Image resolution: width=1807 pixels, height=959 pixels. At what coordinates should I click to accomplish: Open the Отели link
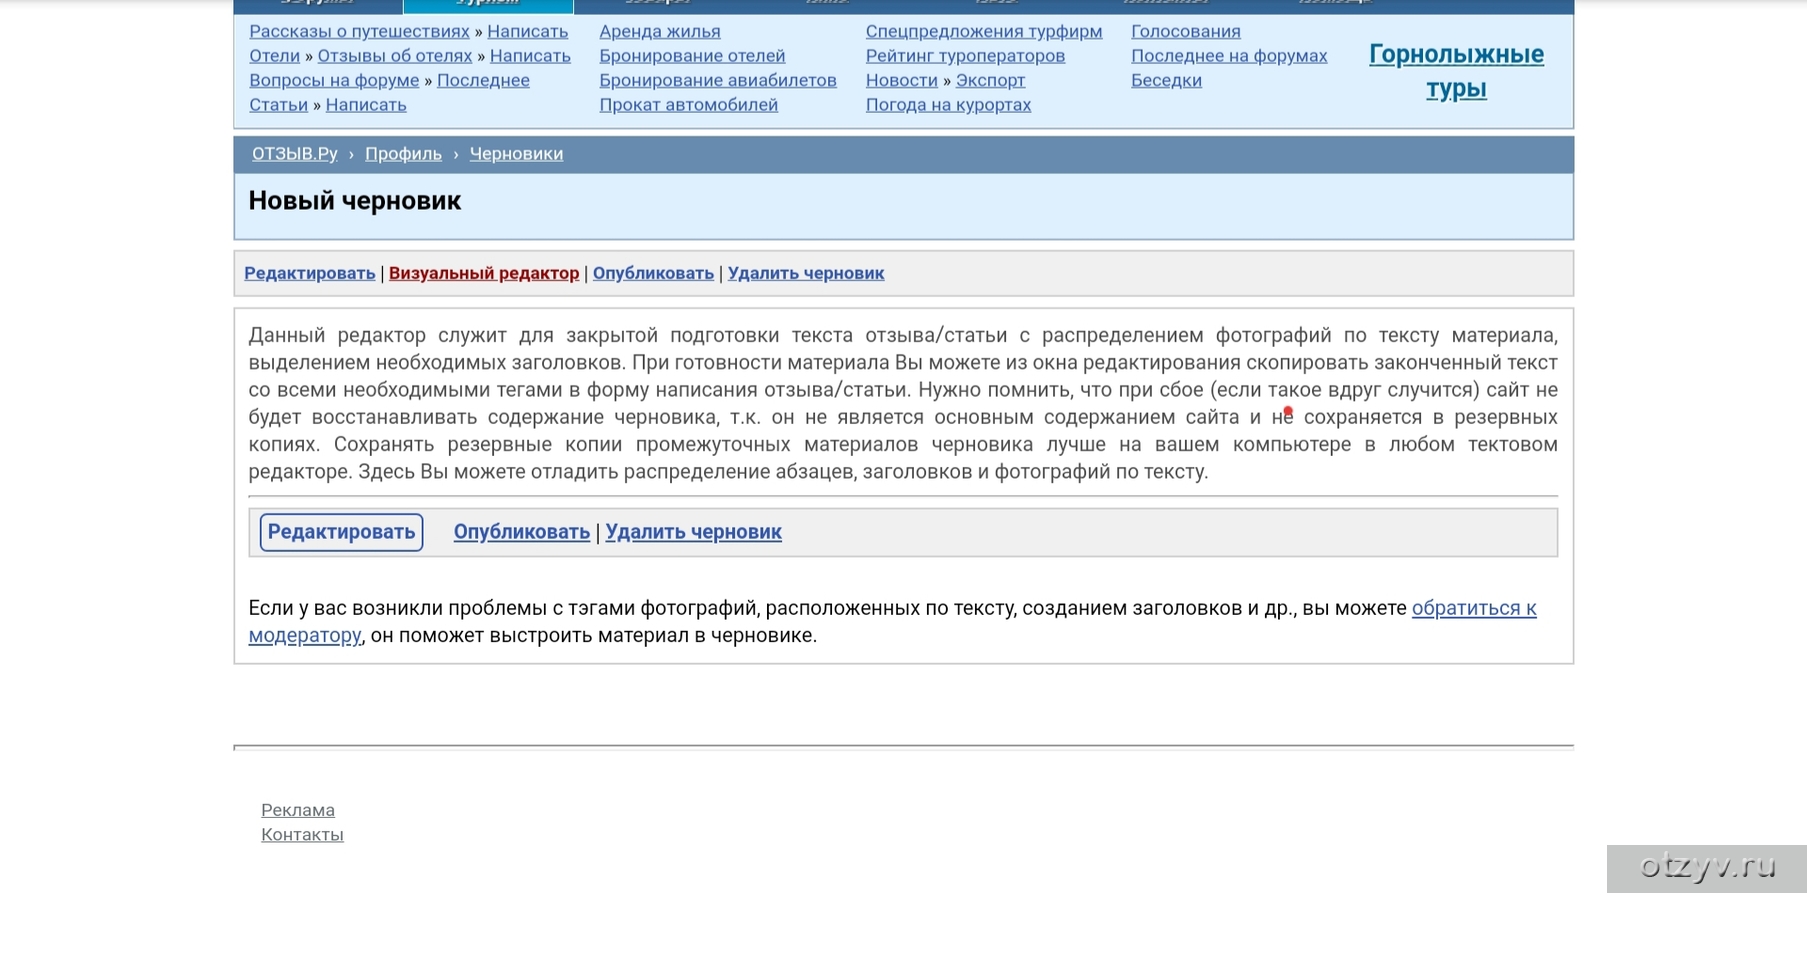[x=274, y=56]
